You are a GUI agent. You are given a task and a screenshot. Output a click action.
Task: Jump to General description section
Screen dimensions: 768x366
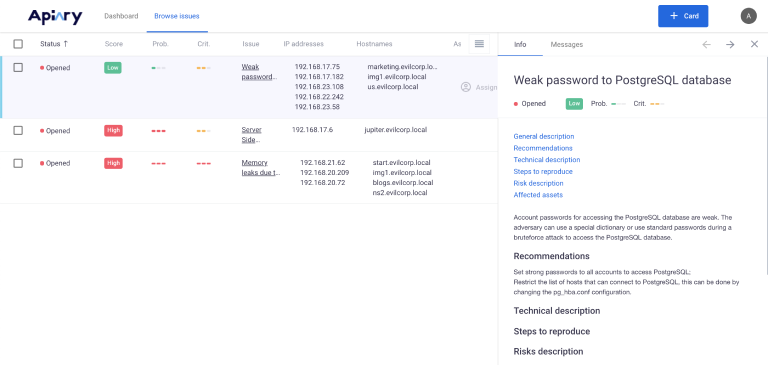tap(544, 136)
